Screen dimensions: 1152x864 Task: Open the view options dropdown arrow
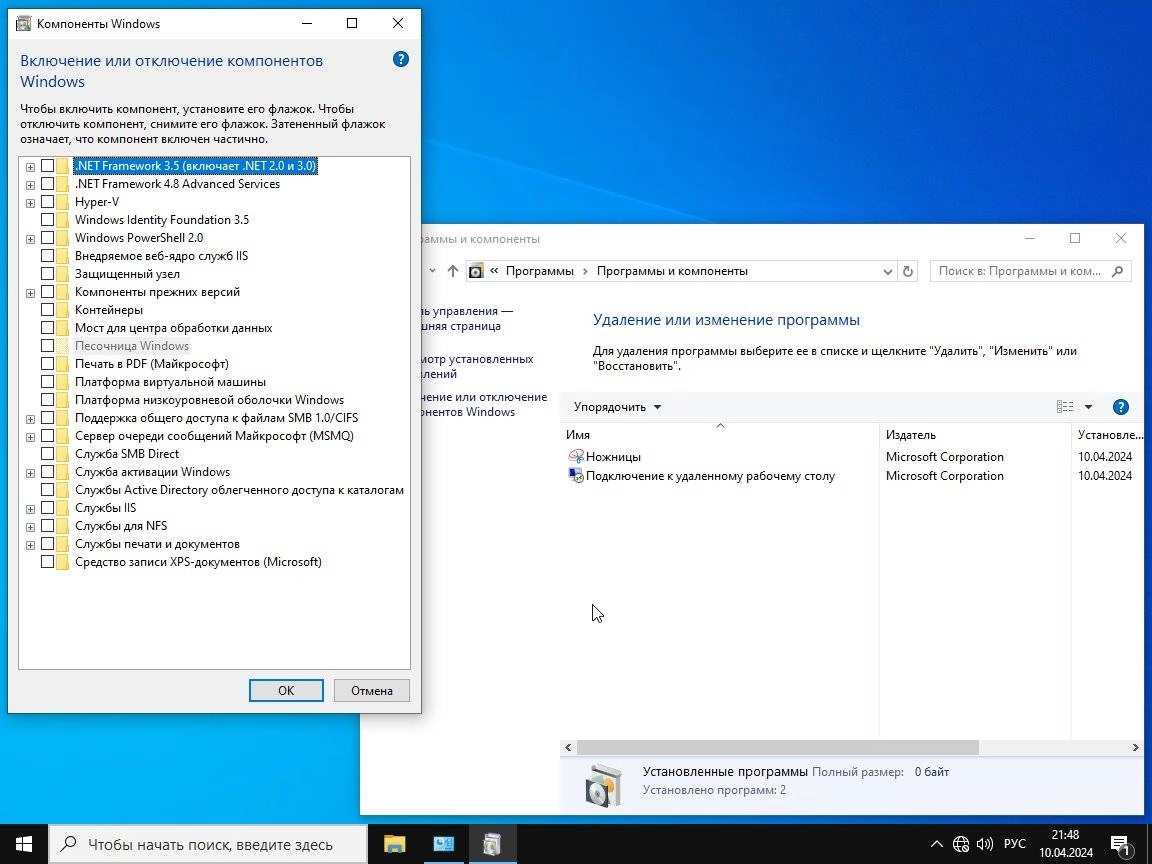pyautogui.click(x=1088, y=407)
